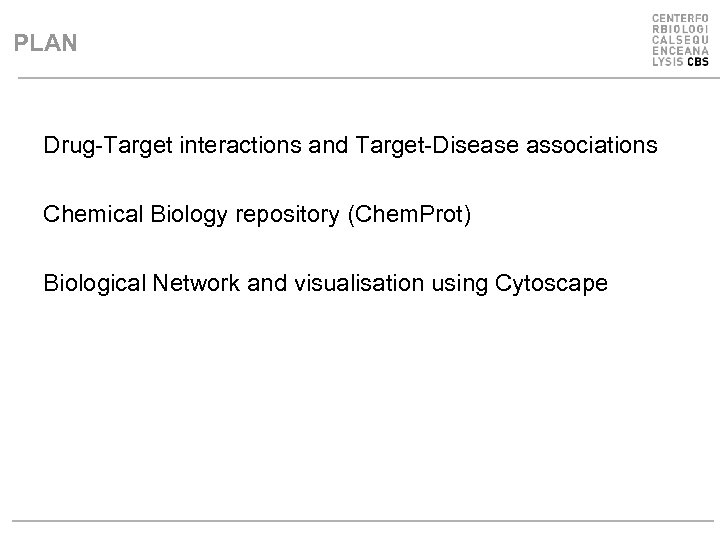The height and width of the screenshot is (540, 720).
Task: Select the word Drug-Target
Action: 98,146
